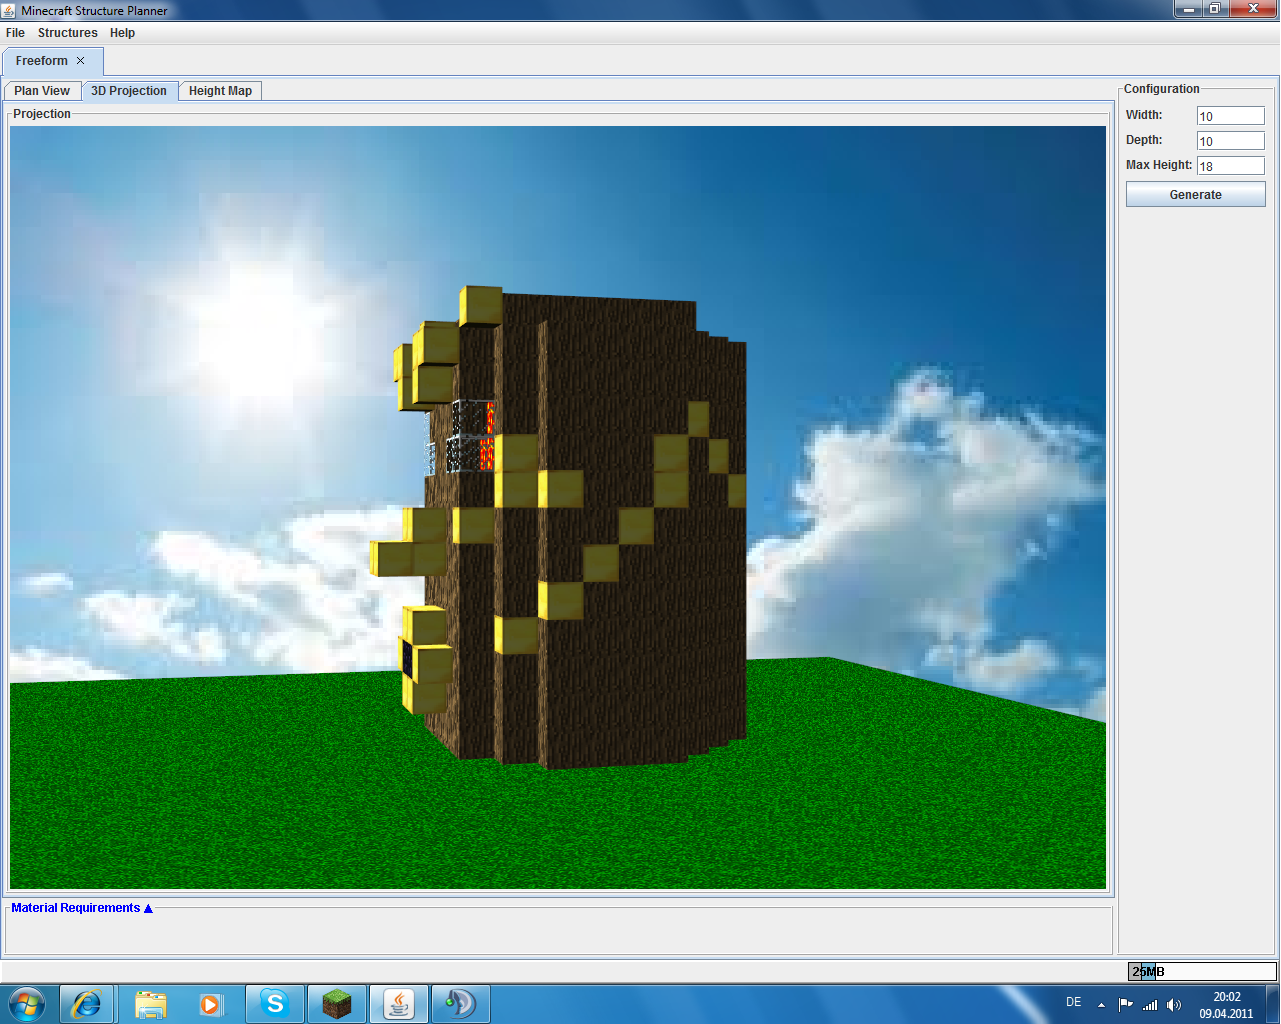This screenshot has height=1024, width=1281.
Task: Open the Help menu
Action: [x=122, y=33]
